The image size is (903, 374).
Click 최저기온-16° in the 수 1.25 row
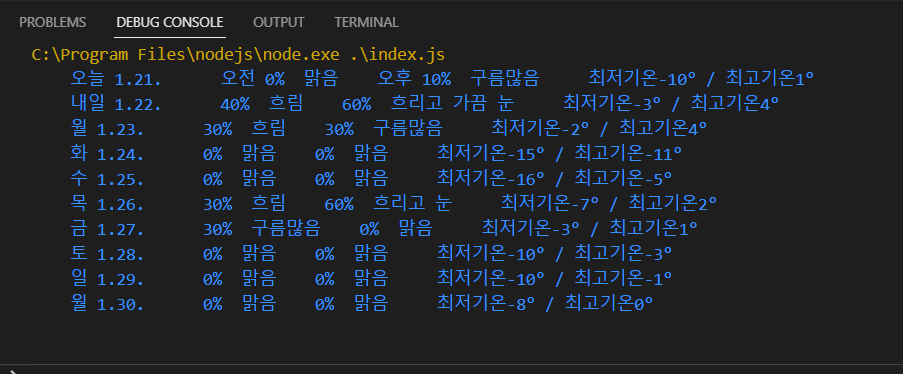pyautogui.click(x=490, y=179)
